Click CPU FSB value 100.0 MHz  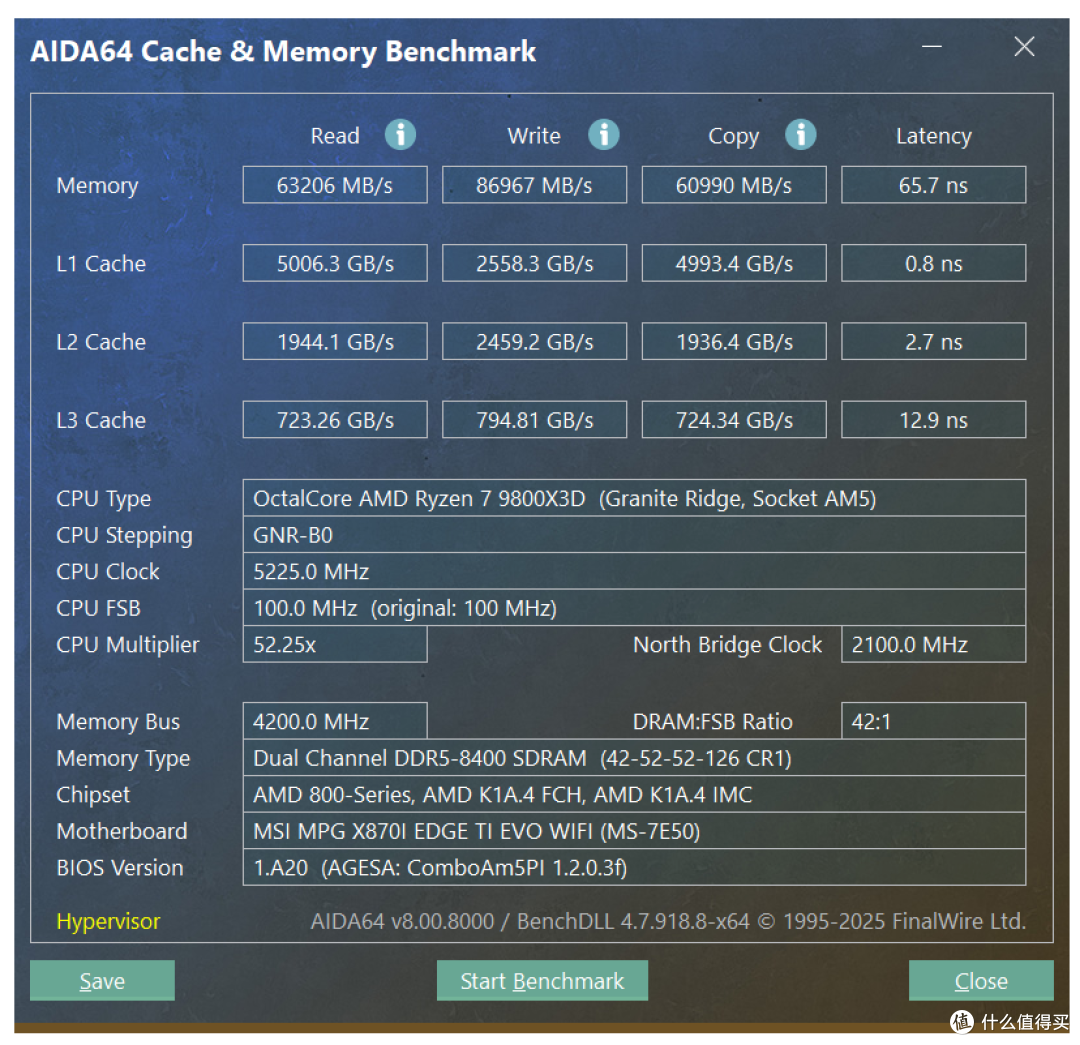click(634, 608)
